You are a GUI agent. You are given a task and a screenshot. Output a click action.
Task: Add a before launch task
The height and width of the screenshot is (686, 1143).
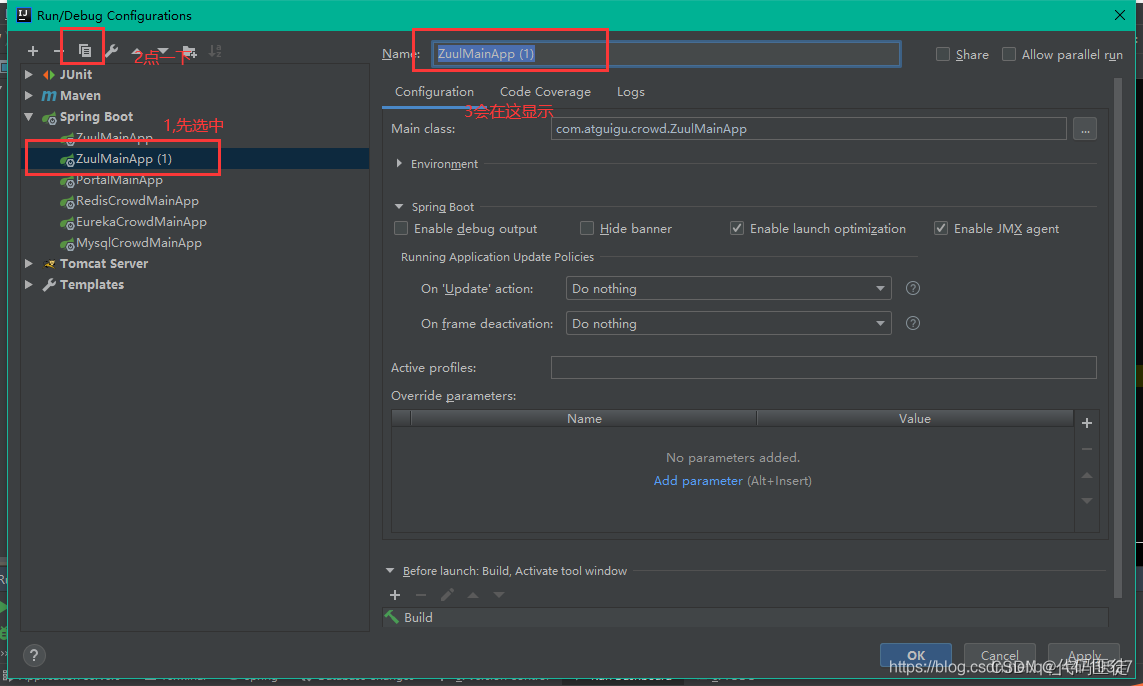(395, 595)
